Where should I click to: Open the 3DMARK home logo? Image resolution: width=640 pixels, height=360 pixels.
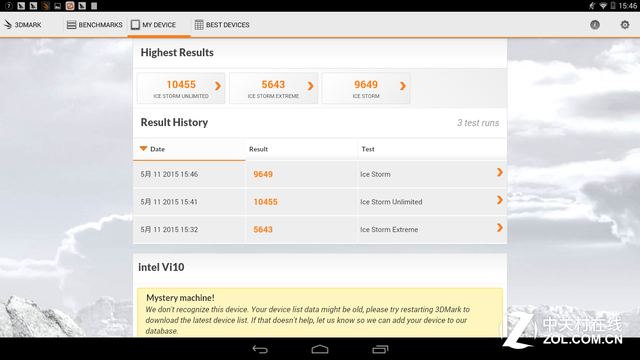[x=22, y=25]
